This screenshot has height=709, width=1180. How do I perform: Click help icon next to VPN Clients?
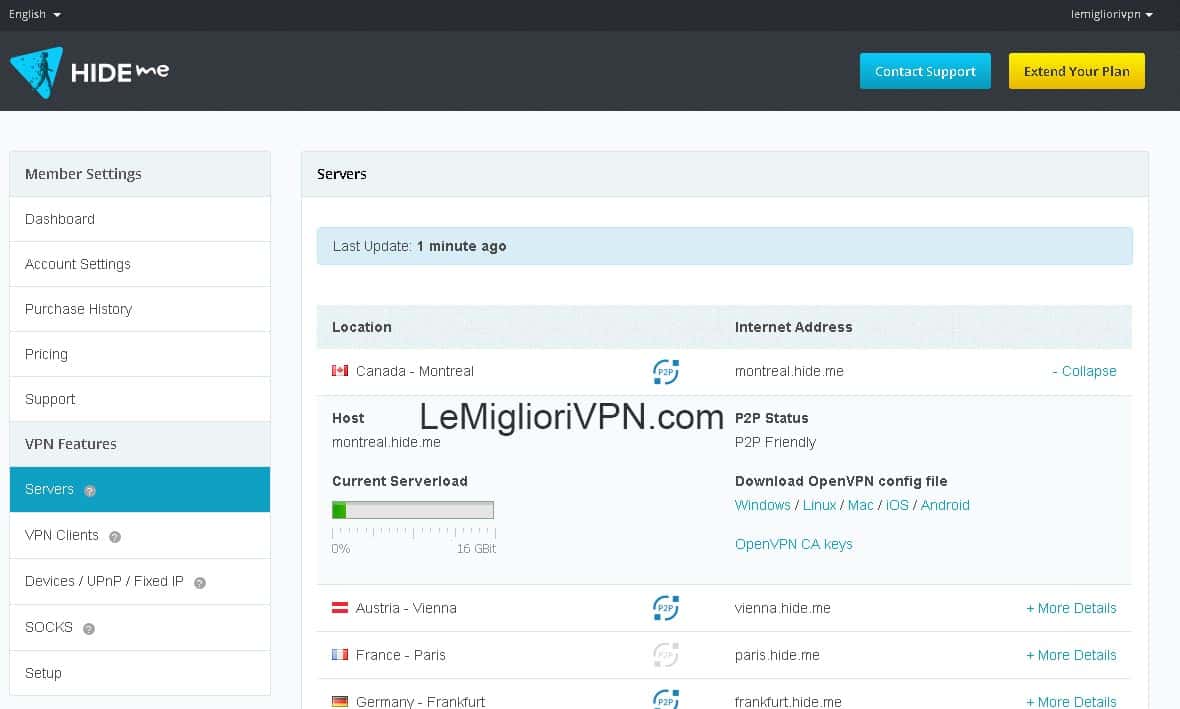114,537
